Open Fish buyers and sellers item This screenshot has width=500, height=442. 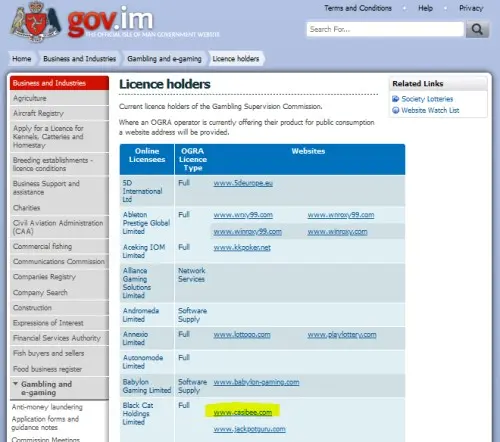[59, 353]
